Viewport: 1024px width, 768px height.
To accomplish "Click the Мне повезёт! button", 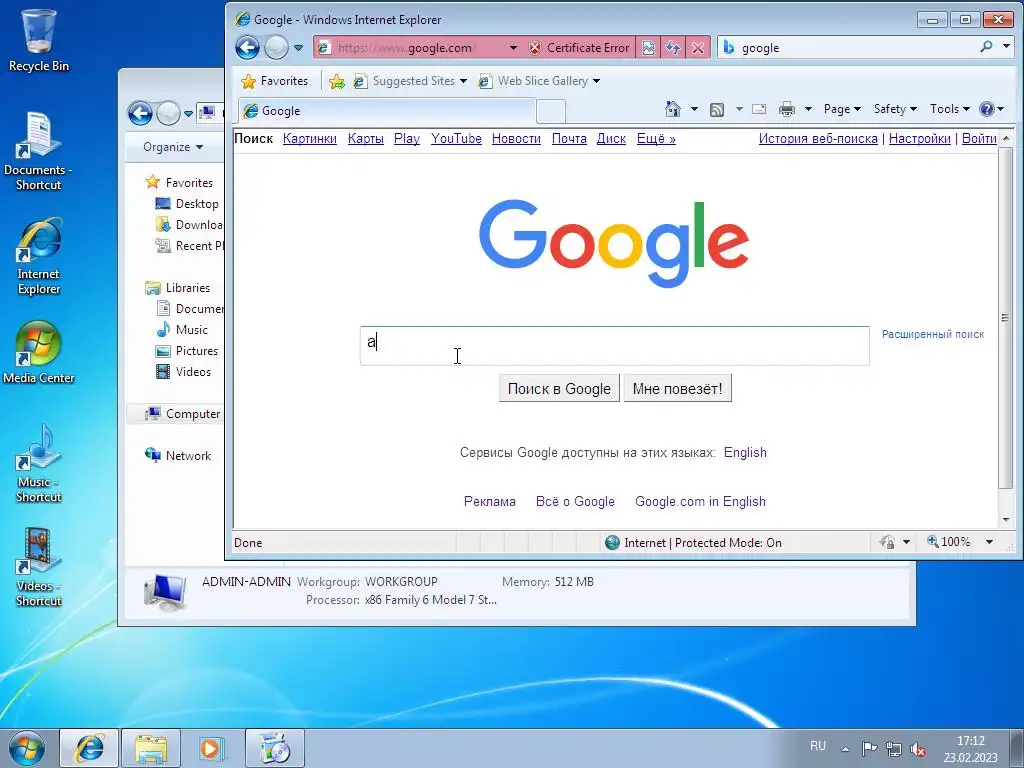I will coord(677,389).
